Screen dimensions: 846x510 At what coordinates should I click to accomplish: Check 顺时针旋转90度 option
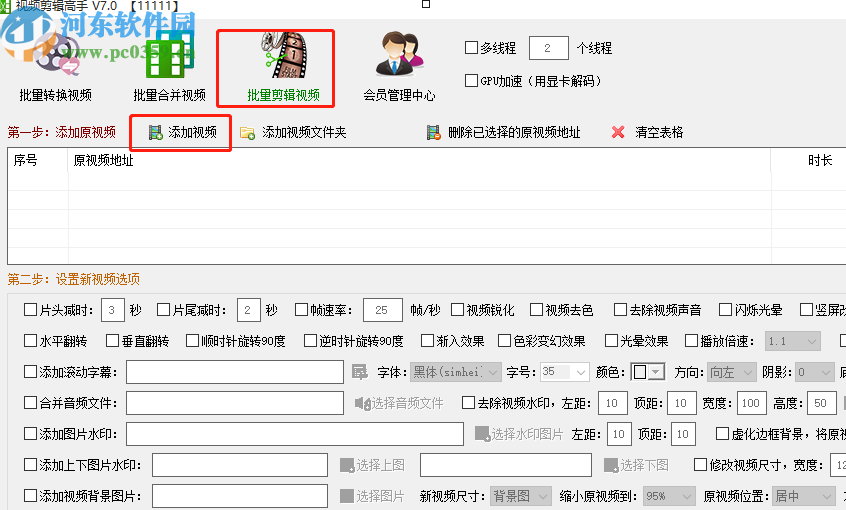(192, 341)
